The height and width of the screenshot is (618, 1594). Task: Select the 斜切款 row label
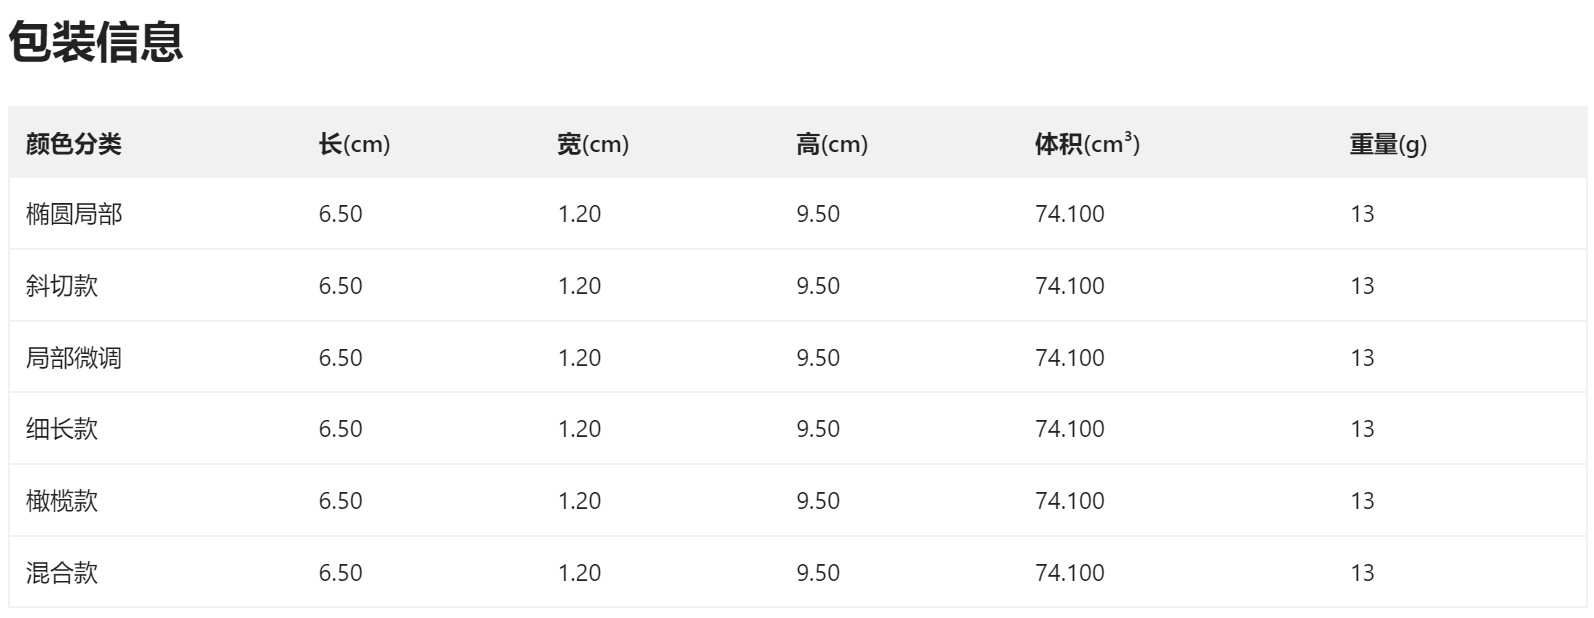point(62,286)
